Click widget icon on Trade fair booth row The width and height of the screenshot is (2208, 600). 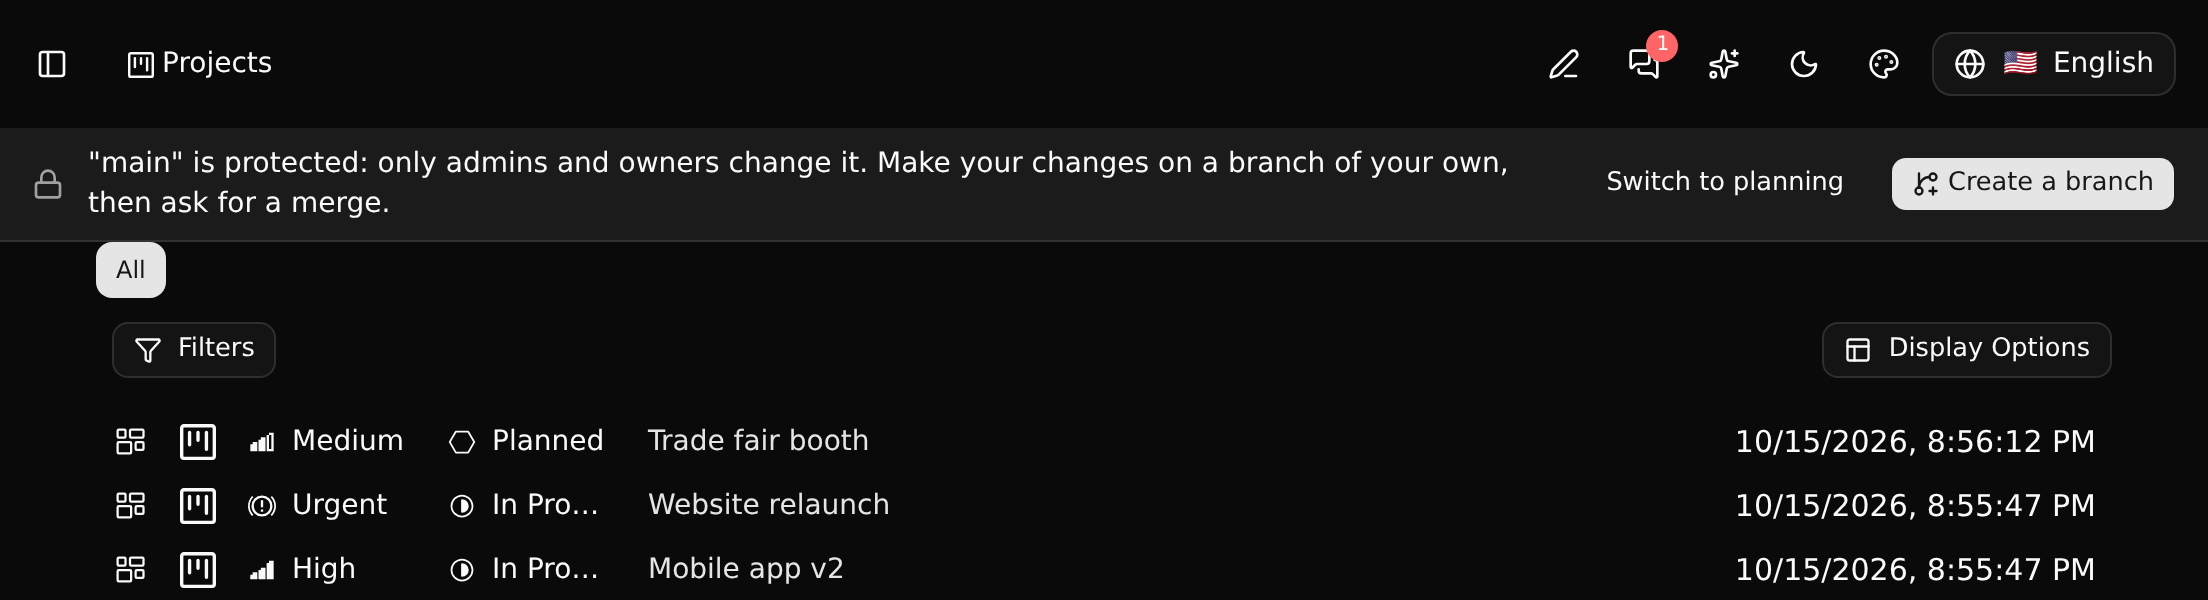(x=131, y=441)
